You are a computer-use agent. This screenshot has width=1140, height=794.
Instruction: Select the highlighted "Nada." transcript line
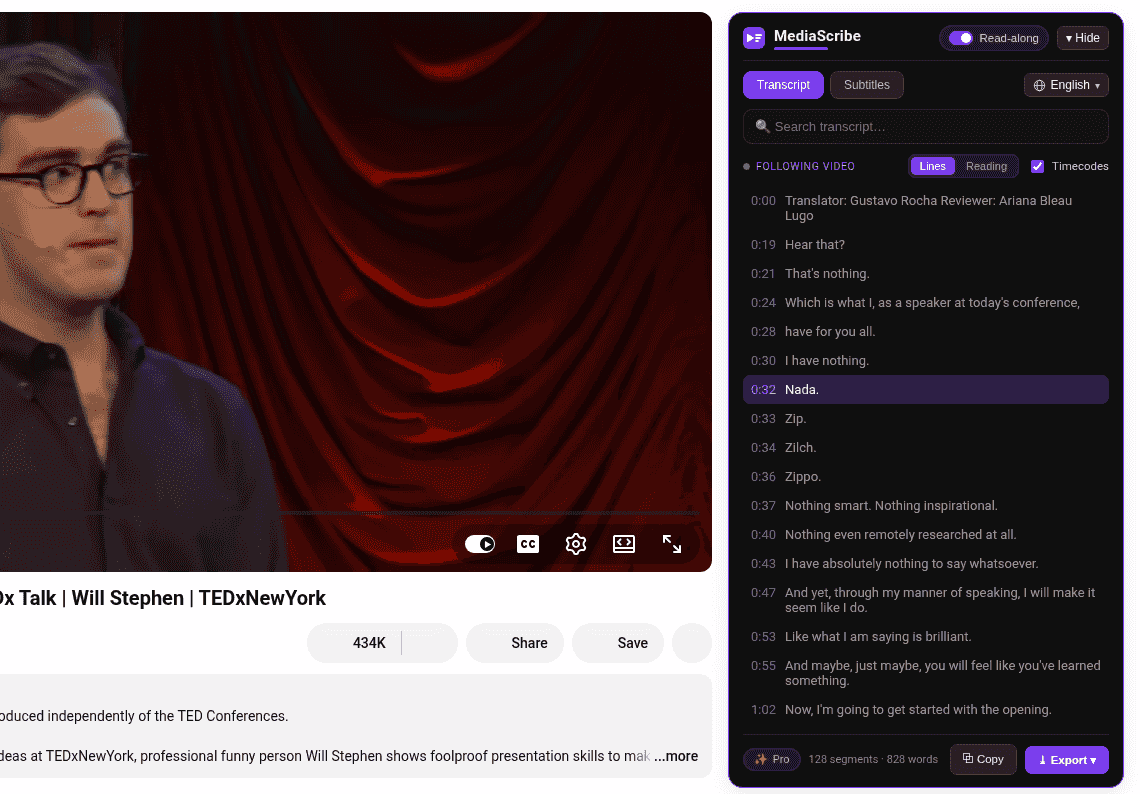click(x=926, y=390)
